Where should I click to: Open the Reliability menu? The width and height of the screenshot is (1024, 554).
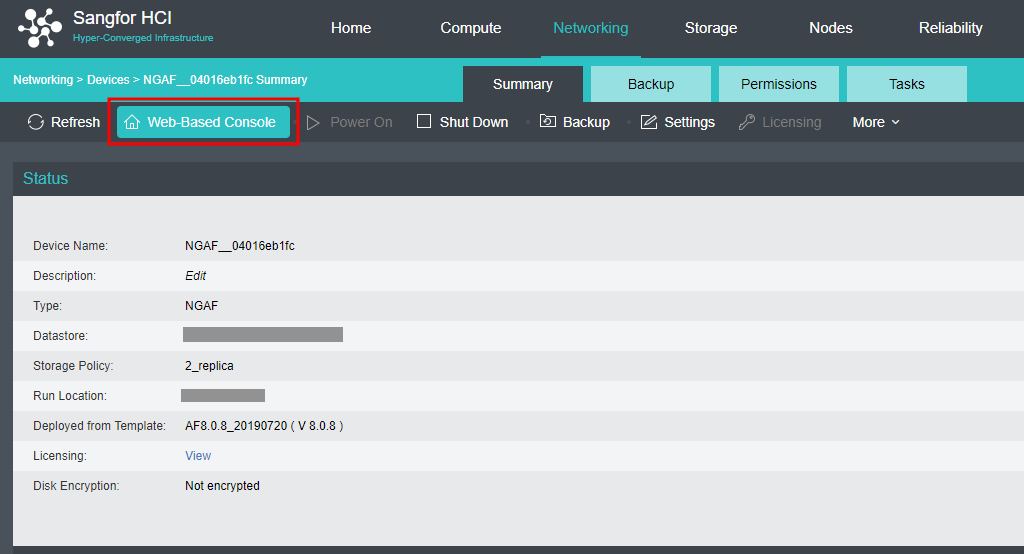coord(950,28)
